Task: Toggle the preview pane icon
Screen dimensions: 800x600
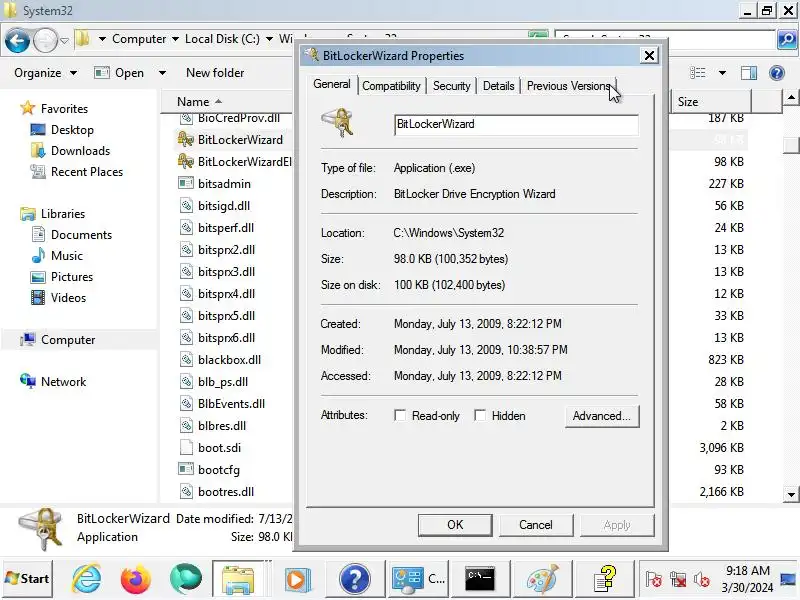Action: (749, 73)
